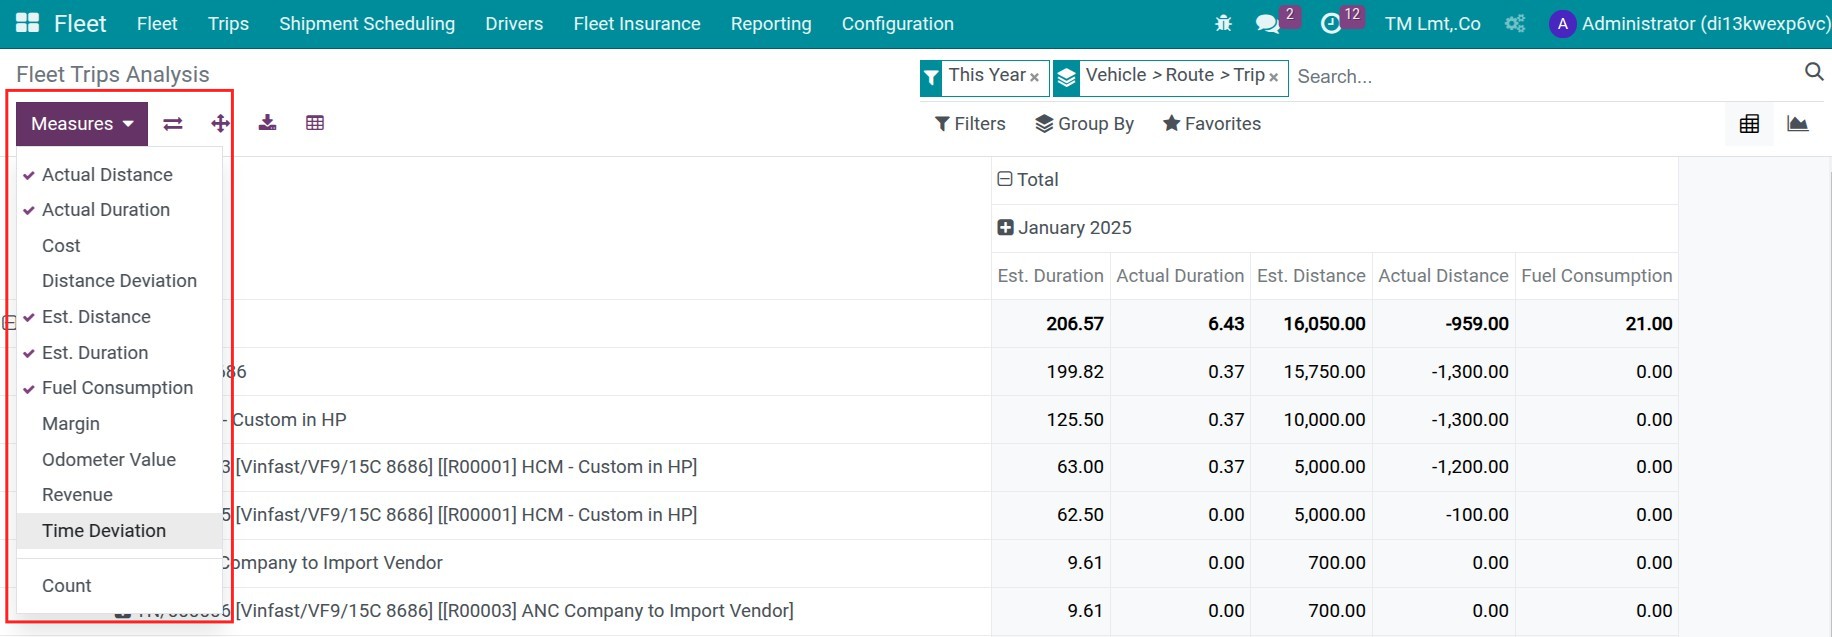Remove the Vehicle > Route > Trip grouping
This screenshot has width=1832, height=637.
pyautogui.click(x=1273, y=77)
